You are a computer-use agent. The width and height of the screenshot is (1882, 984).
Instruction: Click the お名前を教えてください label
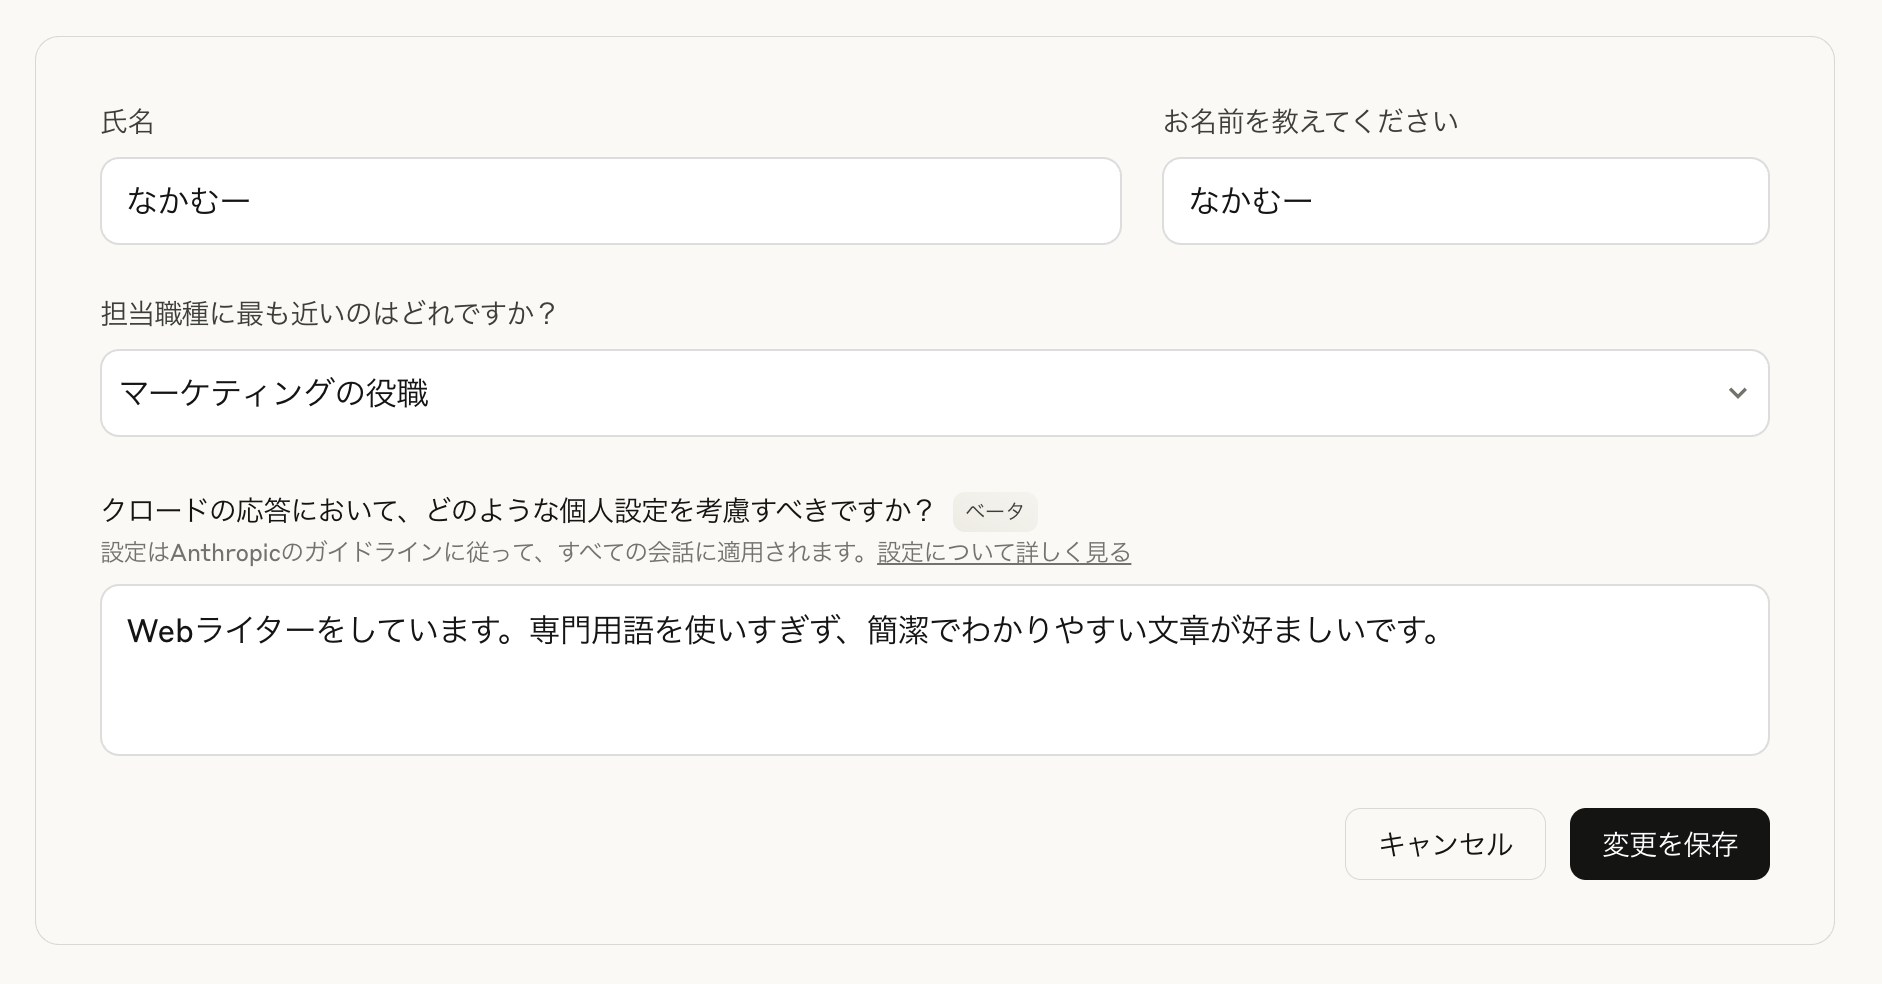click(x=1310, y=122)
